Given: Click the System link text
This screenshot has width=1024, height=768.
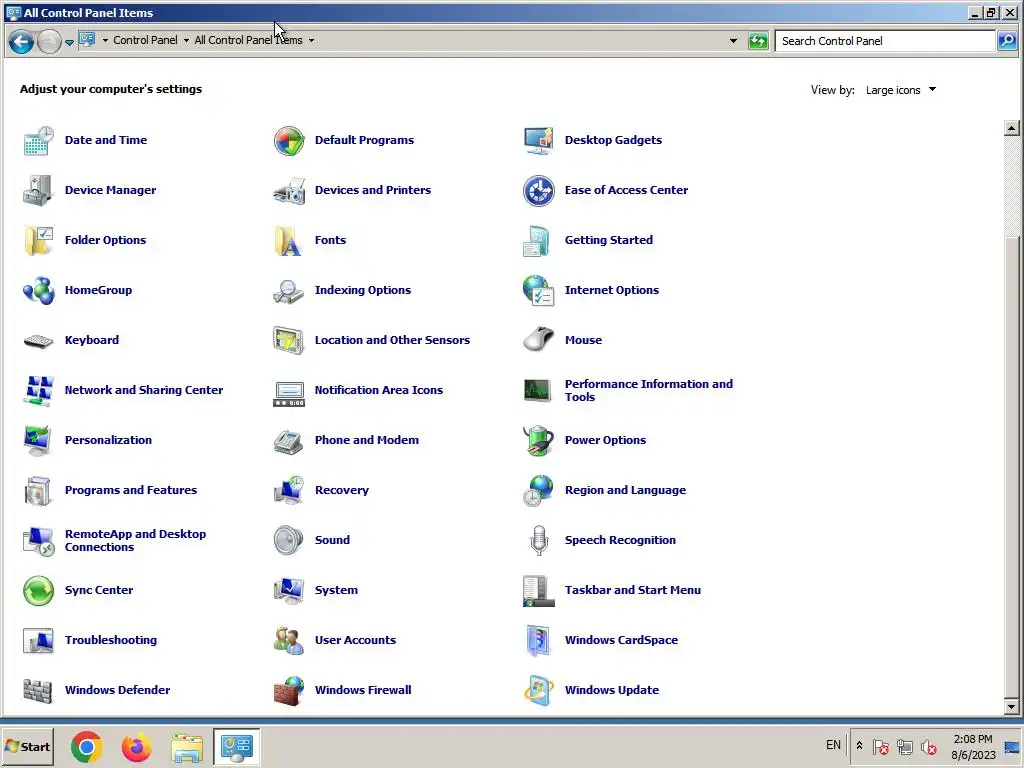Looking at the screenshot, I should pos(336,590).
